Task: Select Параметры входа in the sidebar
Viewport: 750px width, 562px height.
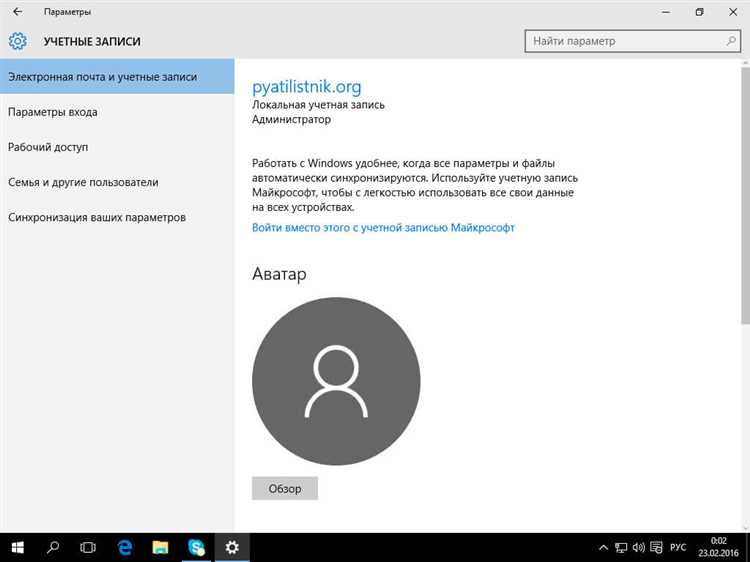Action: coord(53,112)
